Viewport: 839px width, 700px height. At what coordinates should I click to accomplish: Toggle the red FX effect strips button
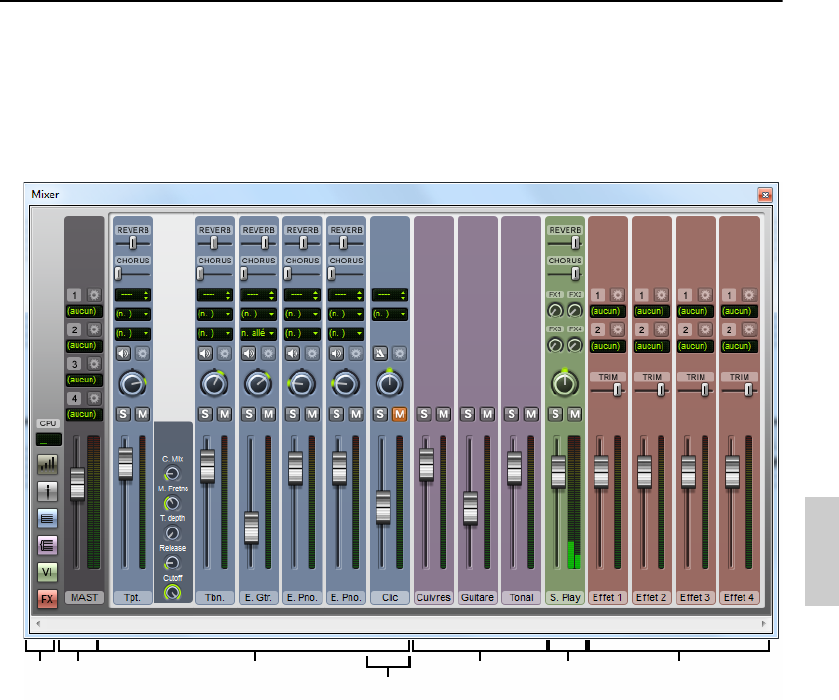click(x=48, y=599)
